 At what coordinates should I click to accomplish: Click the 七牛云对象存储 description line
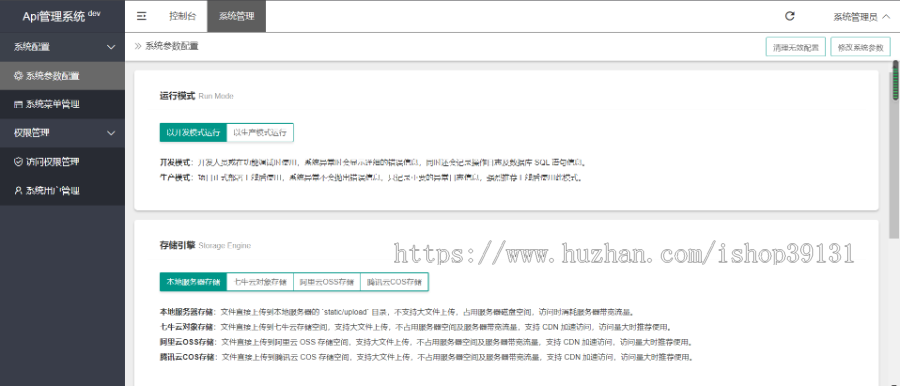[416, 327]
